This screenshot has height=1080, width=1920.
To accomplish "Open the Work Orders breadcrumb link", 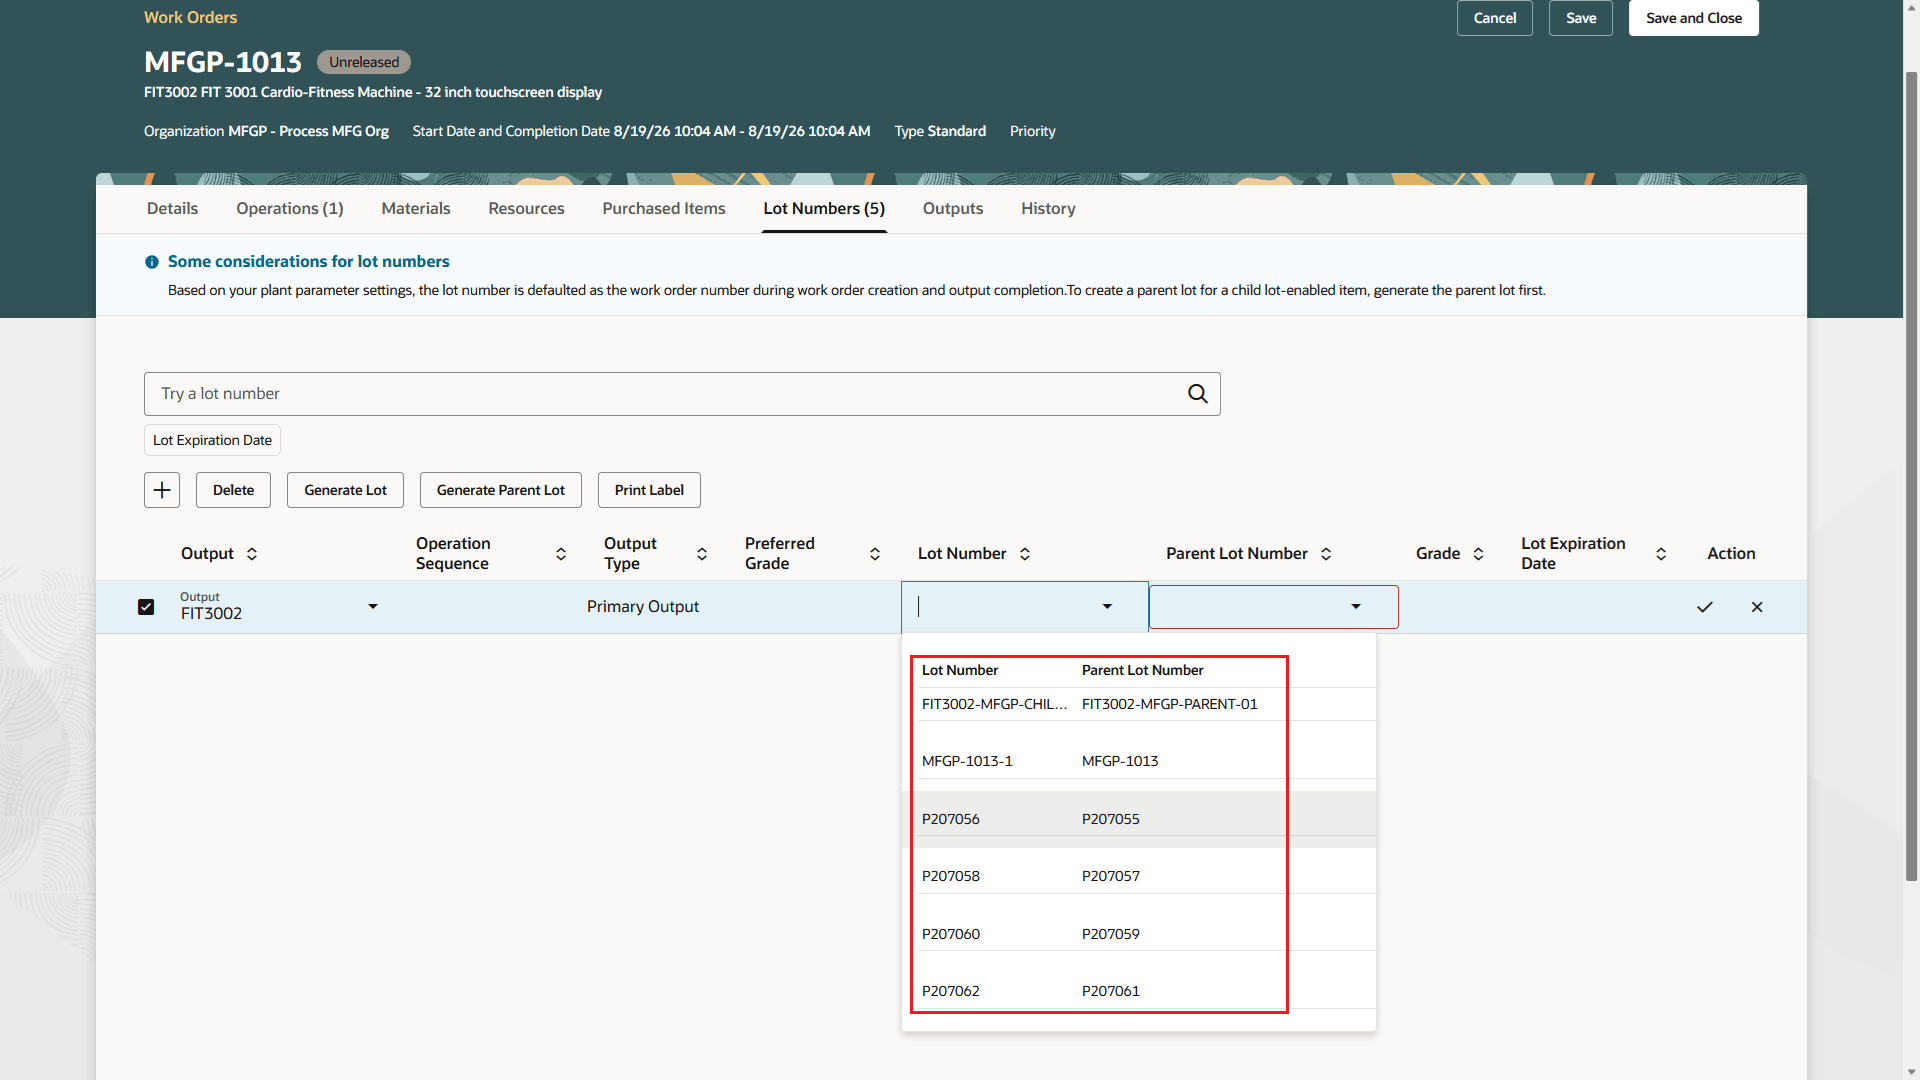I will [x=190, y=17].
